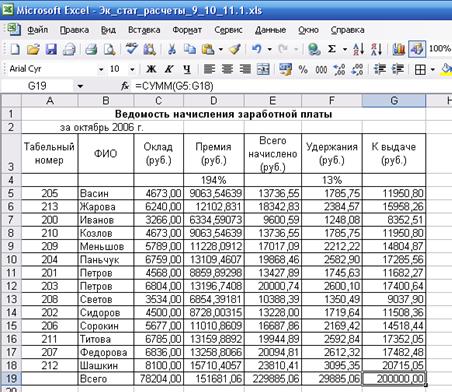Toggle align left

(x=209, y=69)
